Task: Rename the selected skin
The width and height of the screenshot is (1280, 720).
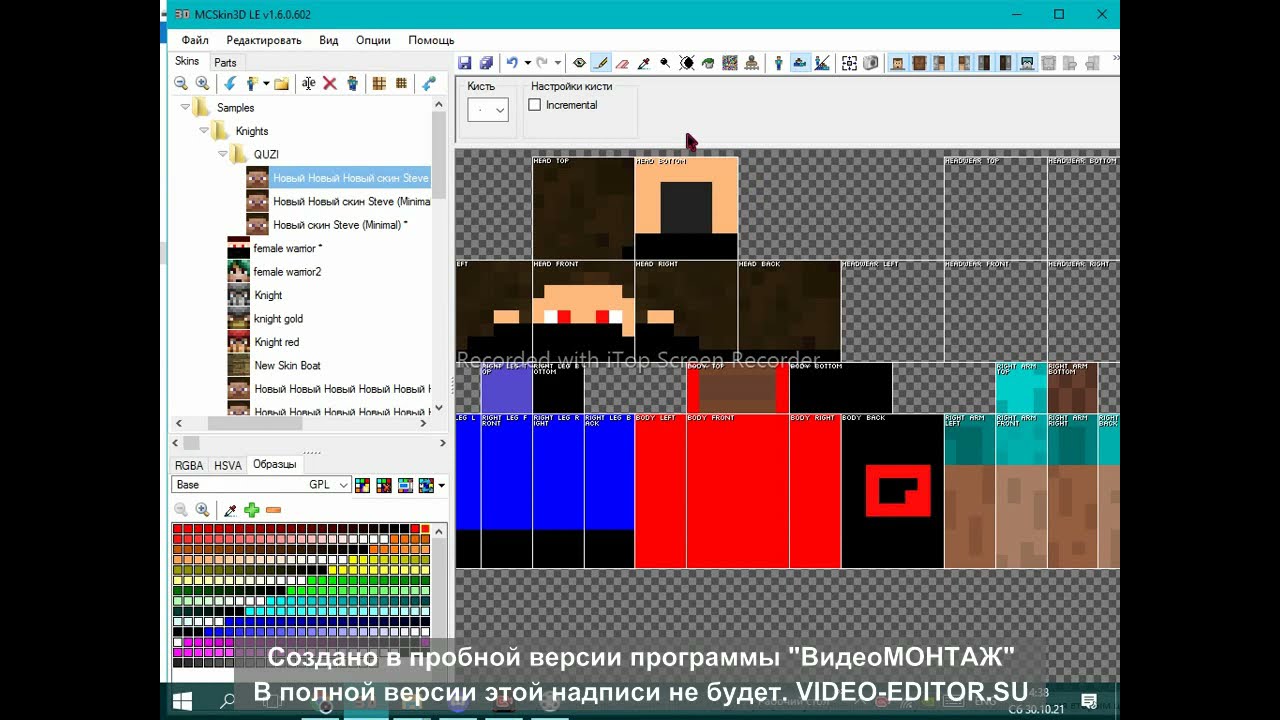Action: 309,84
